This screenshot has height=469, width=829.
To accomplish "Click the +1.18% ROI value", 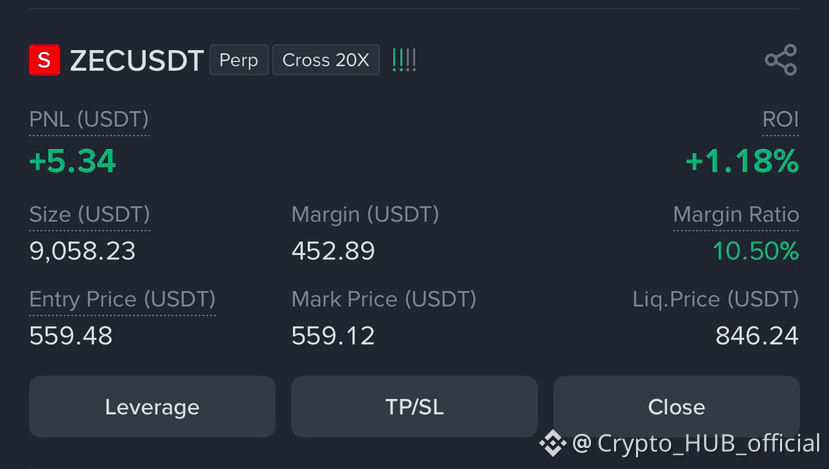I will pyautogui.click(x=742, y=161).
